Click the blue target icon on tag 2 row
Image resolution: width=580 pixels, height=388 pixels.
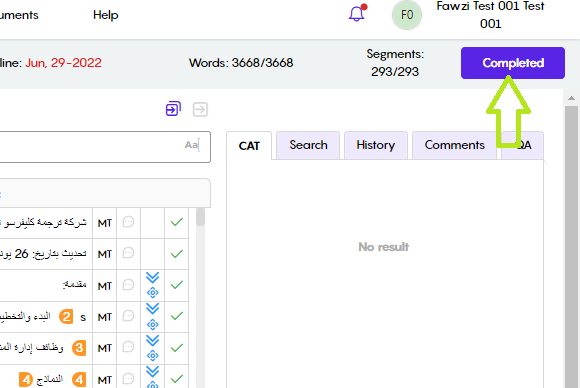pyautogui.click(x=152, y=324)
